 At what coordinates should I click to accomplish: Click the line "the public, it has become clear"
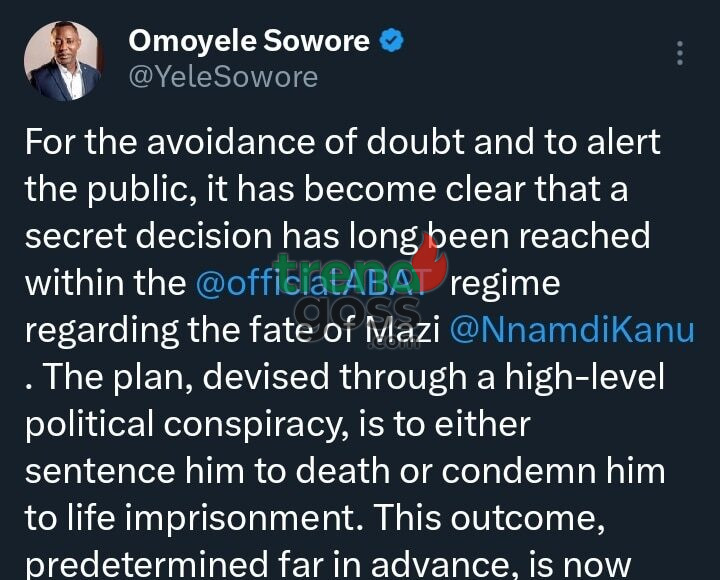point(326,189)
